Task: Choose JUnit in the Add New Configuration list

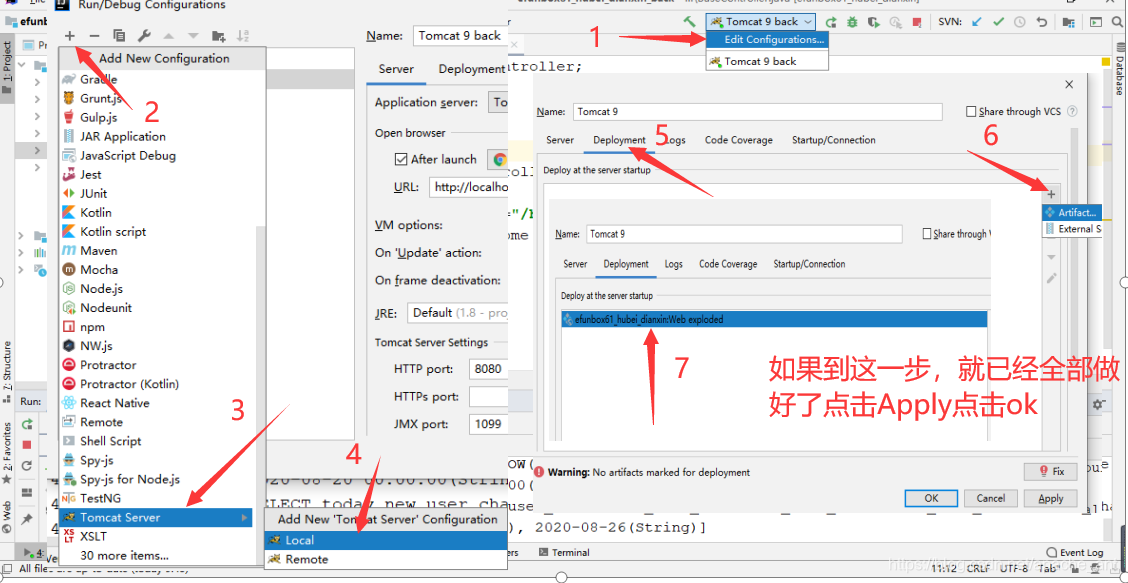Action: pyautogui.click(x=94, y=193)
